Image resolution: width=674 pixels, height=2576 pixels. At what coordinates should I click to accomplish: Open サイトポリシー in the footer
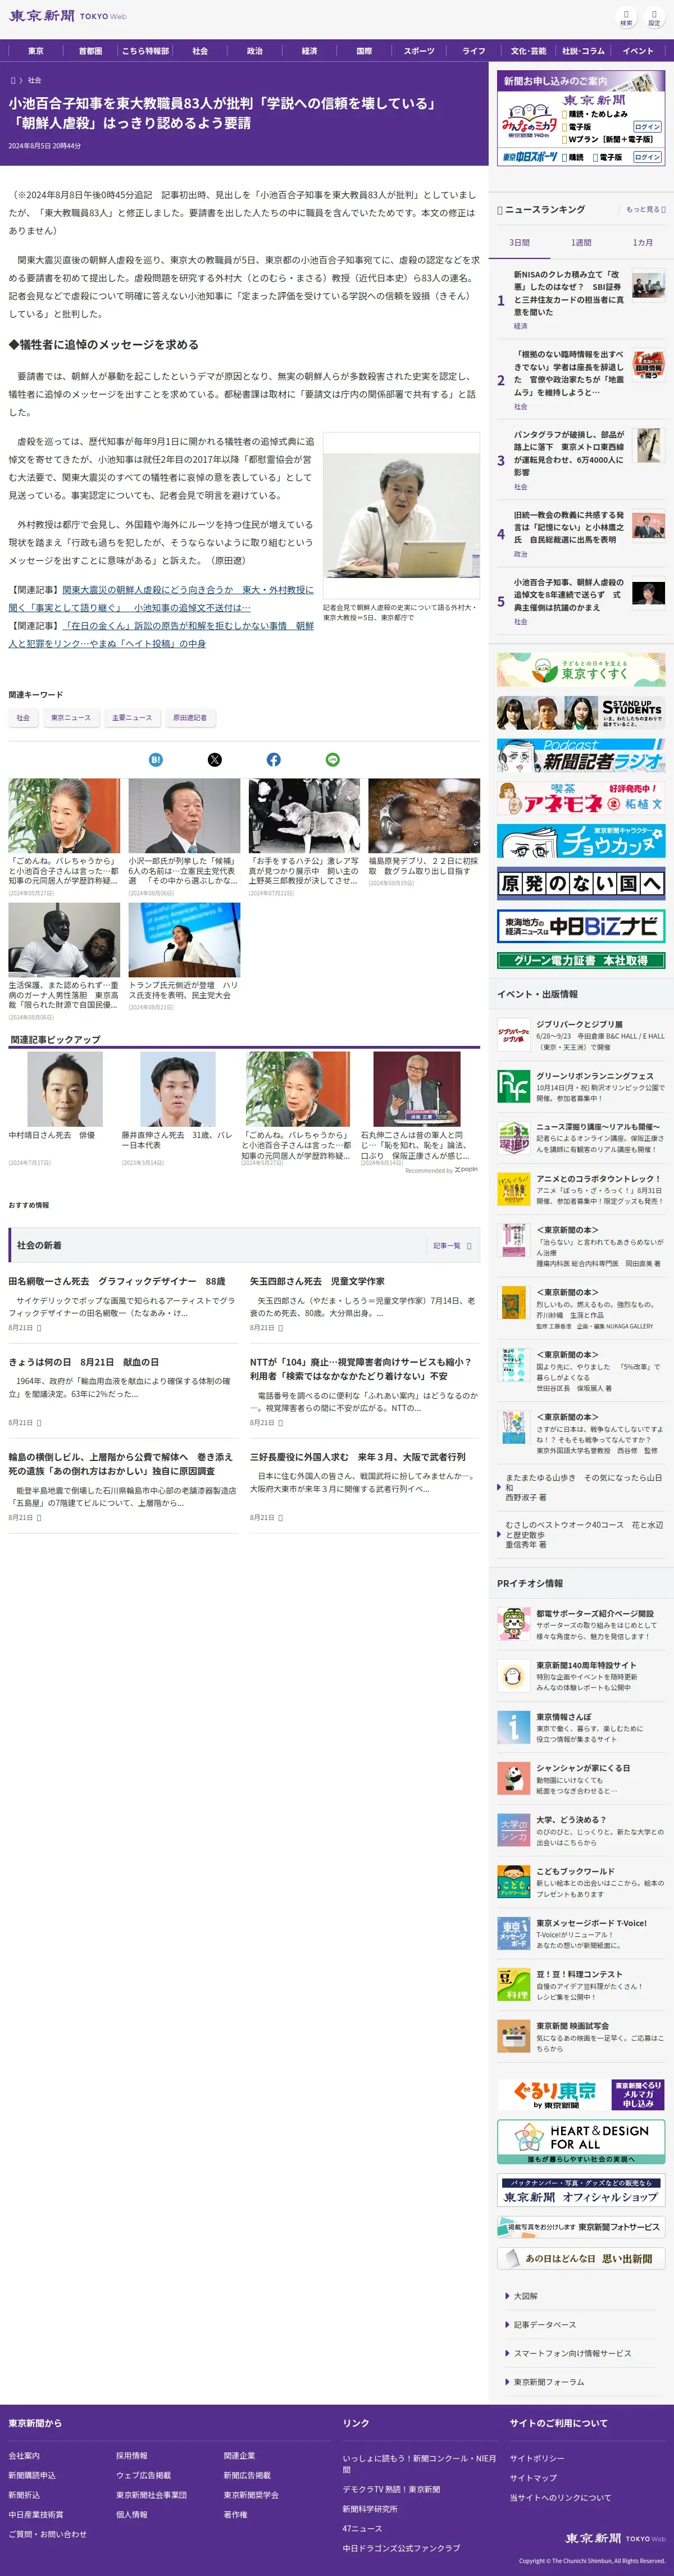click(x=537, y=2458)
